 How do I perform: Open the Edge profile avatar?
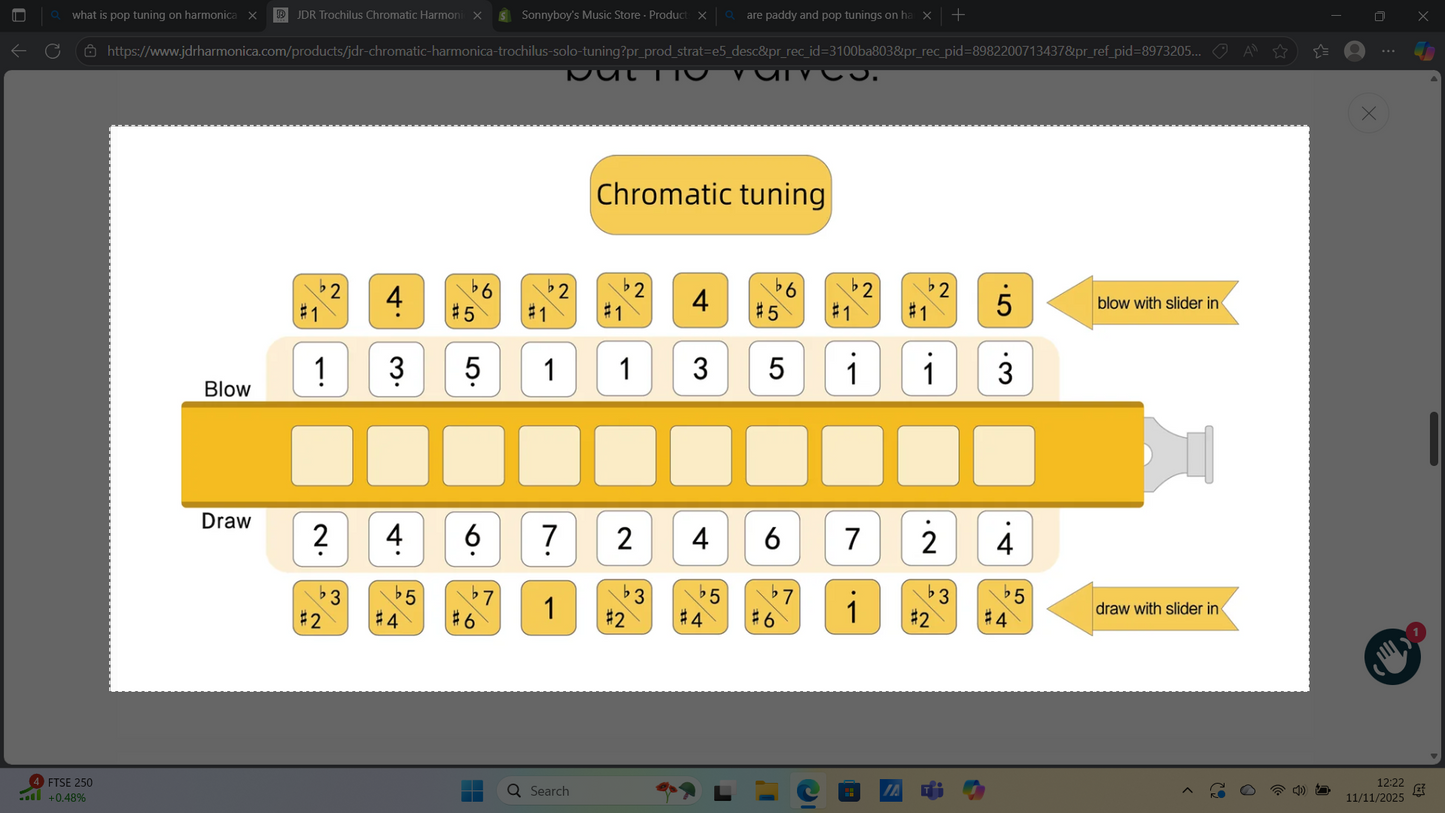pos(1355,51)
